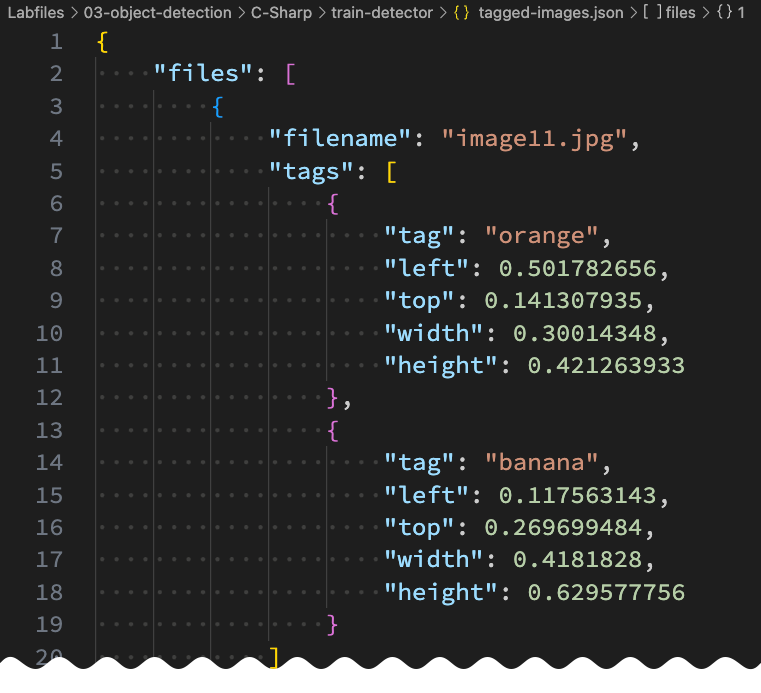This screenshot has width=761, height=693.
Task: Click the blue opening brace on line 3
Action: click(x=218, y=107)
